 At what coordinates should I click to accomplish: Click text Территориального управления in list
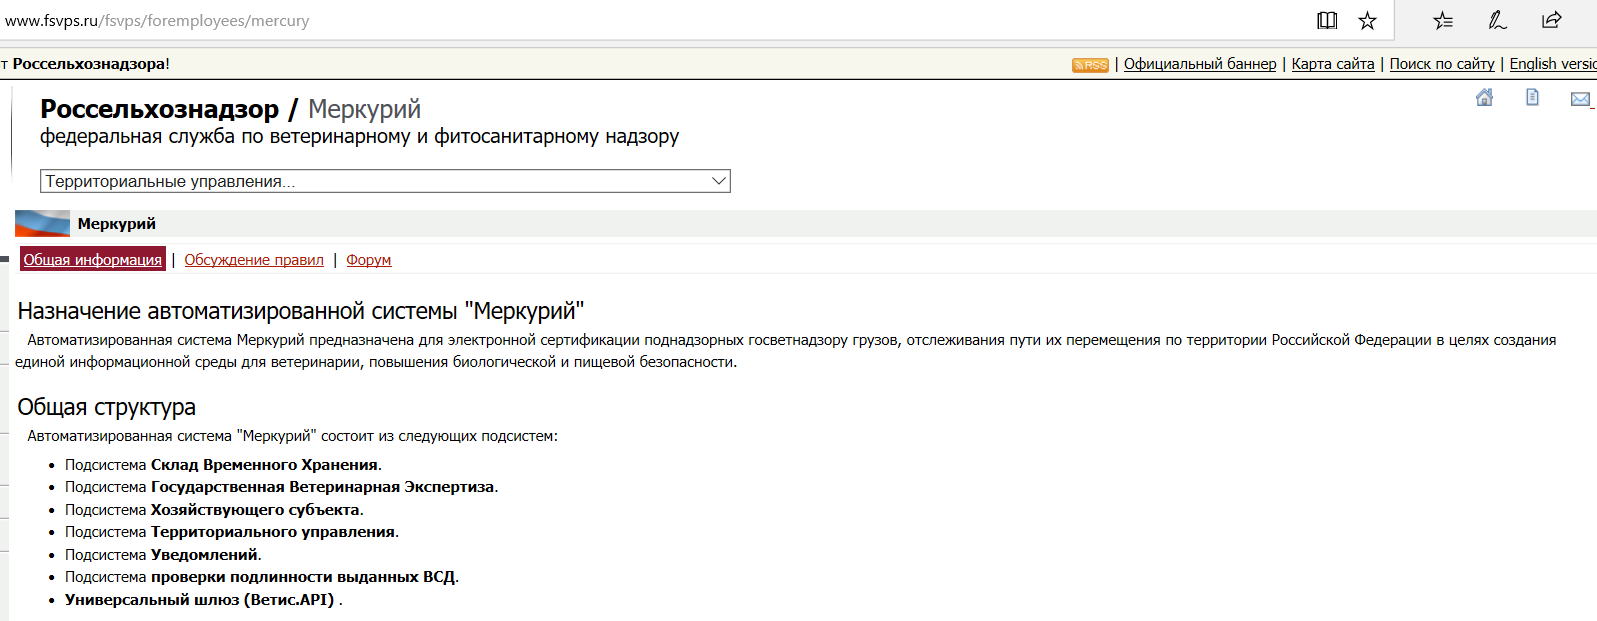[273, 532]
